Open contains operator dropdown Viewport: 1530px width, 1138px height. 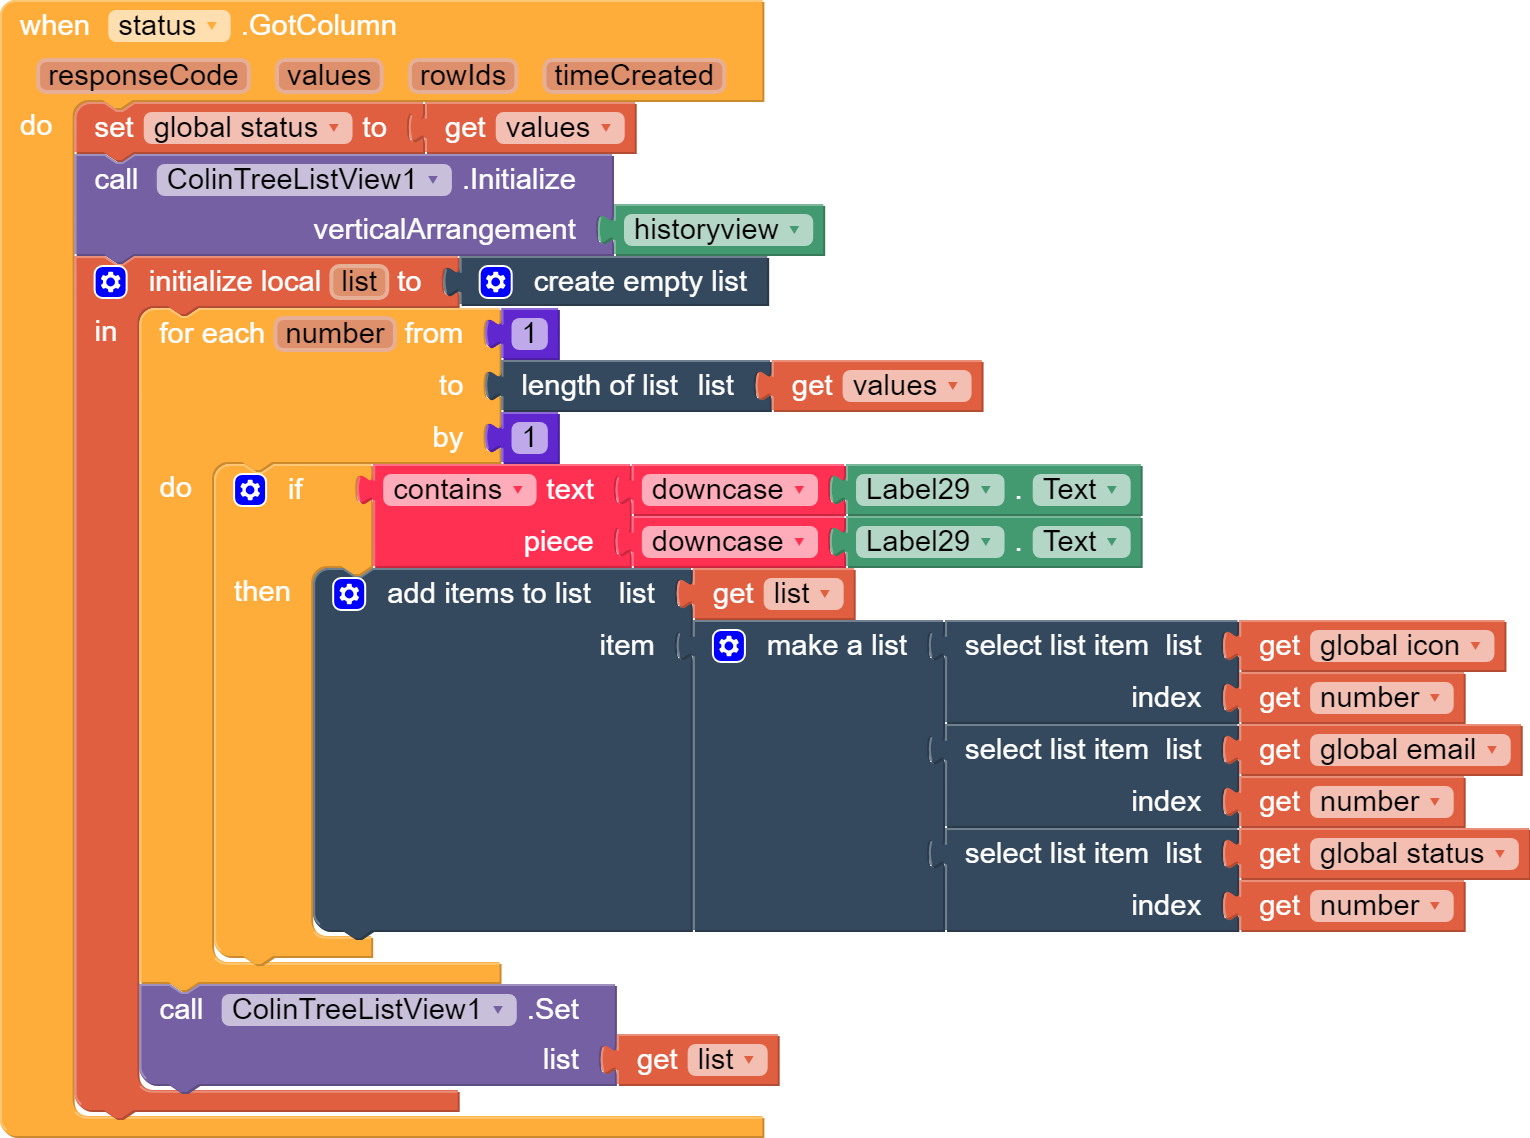tap(459, 490)
